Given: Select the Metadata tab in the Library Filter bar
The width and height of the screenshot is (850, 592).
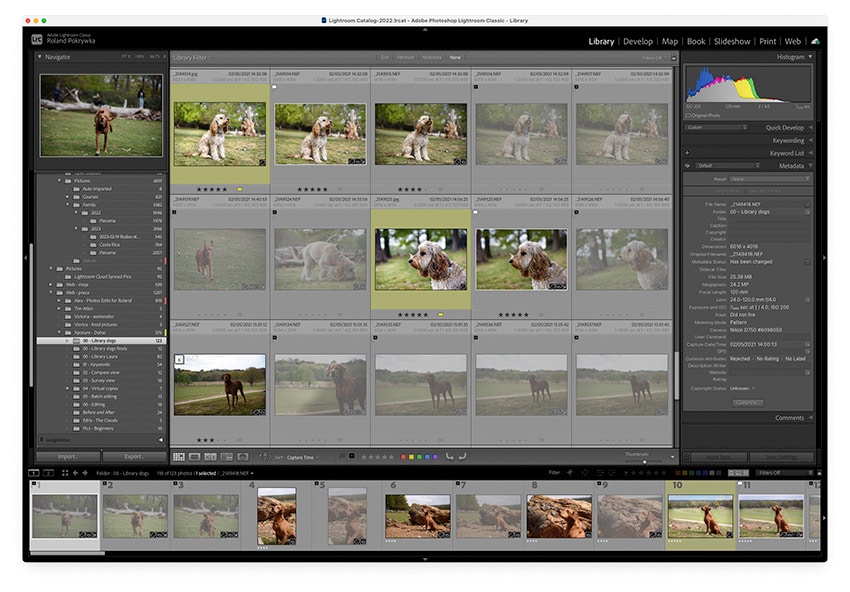Looking at the screenshot, I should (x=433, y=58).
